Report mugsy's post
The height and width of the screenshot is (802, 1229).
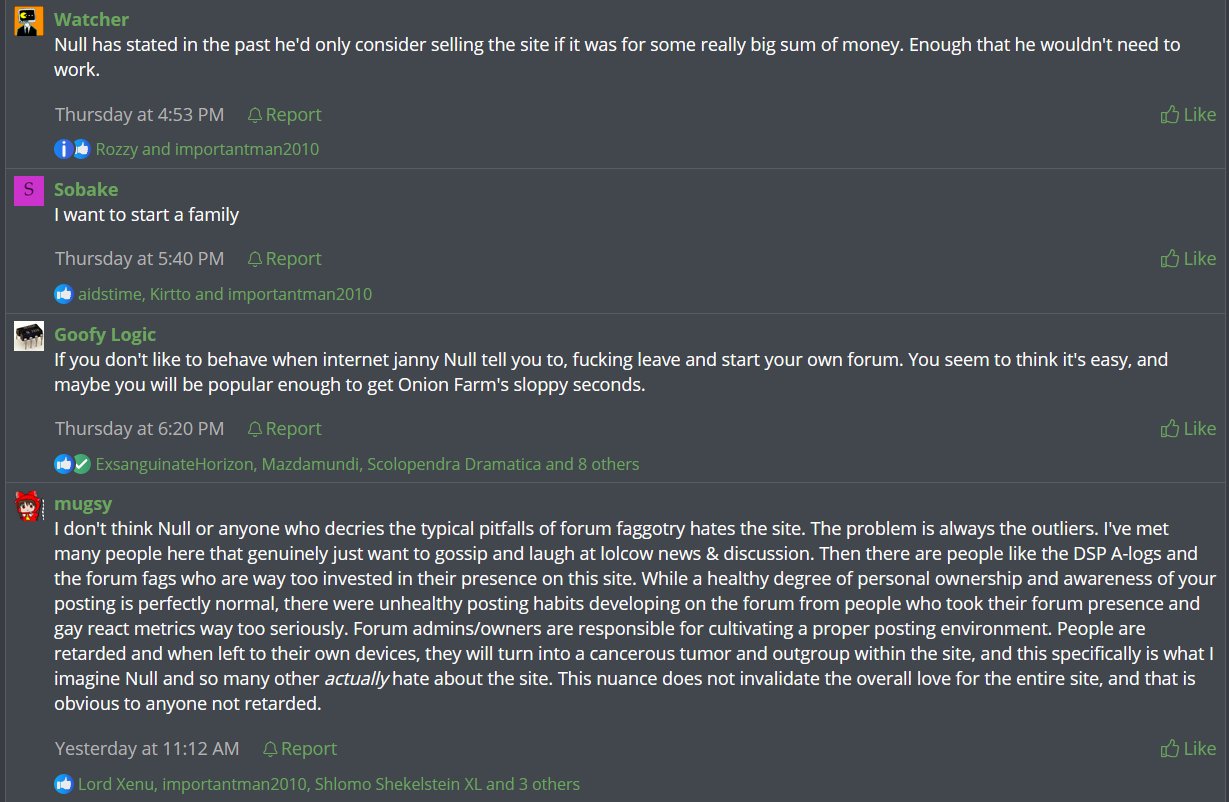300,749
